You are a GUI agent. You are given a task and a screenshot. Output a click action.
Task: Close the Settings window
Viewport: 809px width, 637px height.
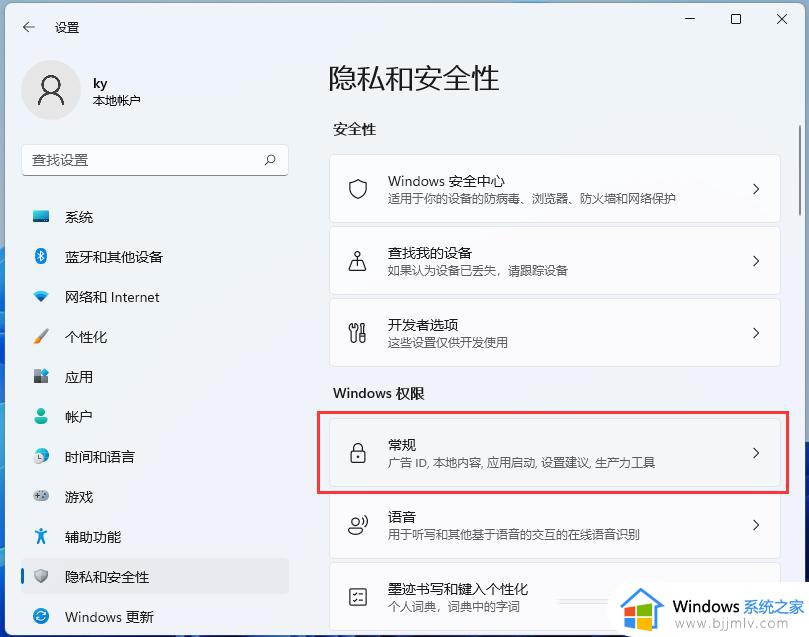click(x=782, y=19)
